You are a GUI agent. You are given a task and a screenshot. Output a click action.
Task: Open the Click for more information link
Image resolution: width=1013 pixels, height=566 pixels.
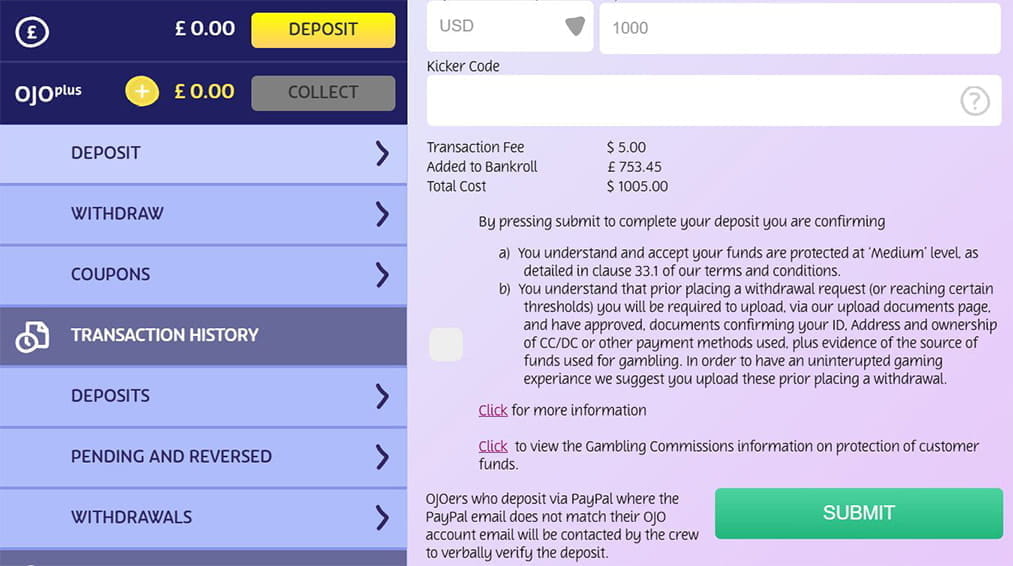[x=492, y=410]
